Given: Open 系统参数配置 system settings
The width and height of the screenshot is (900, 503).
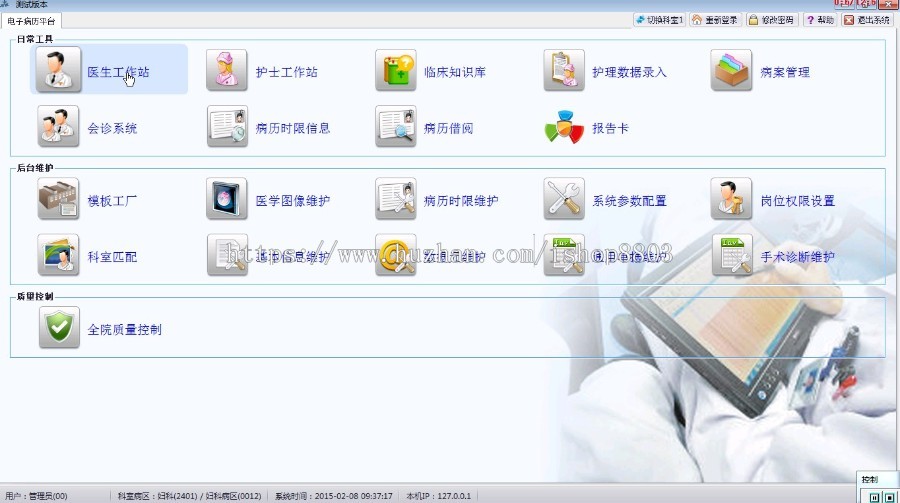Looking at the screenshot, I should click(605, 199).
